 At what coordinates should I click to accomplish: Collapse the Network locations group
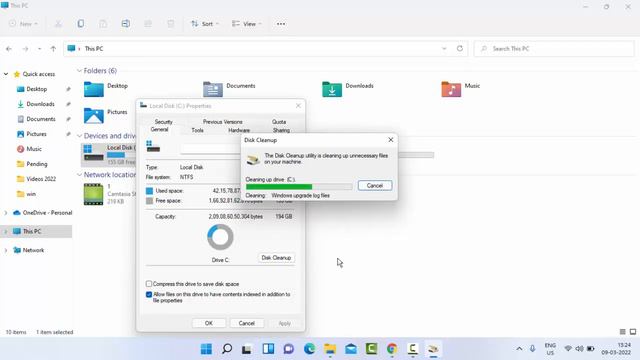coord(79,175)
